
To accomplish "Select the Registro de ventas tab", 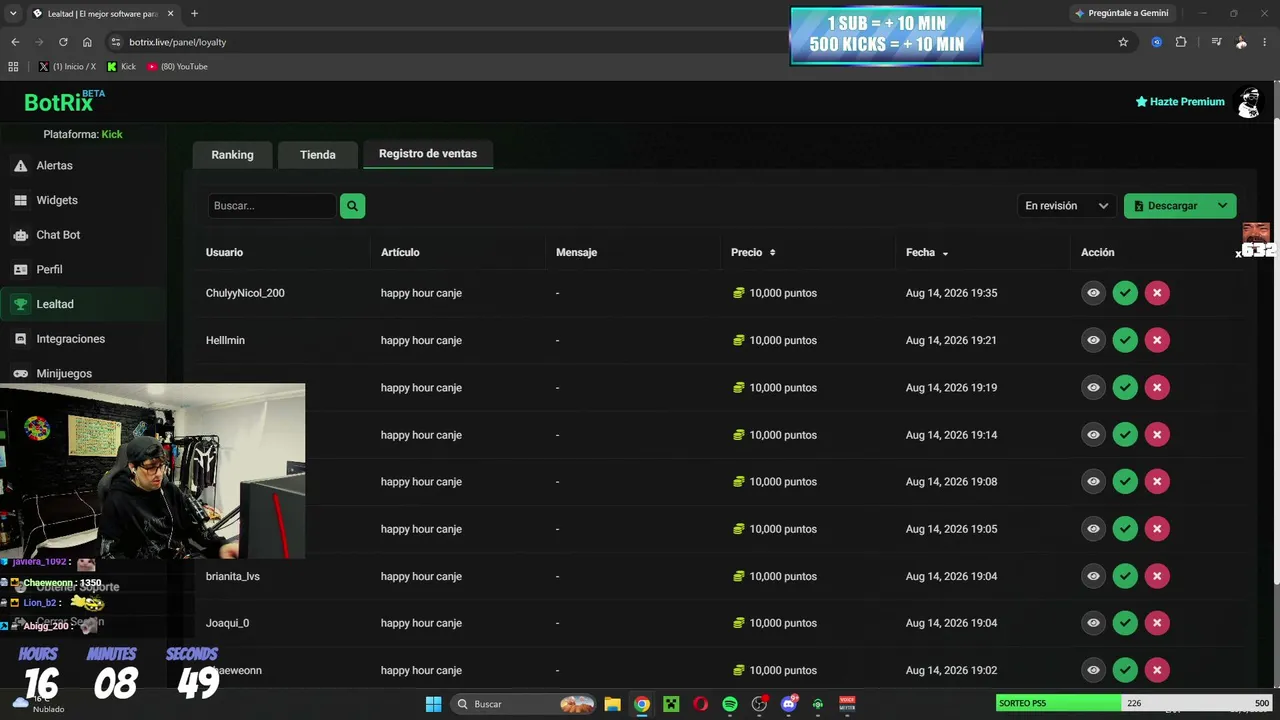I will click(428, 154).
